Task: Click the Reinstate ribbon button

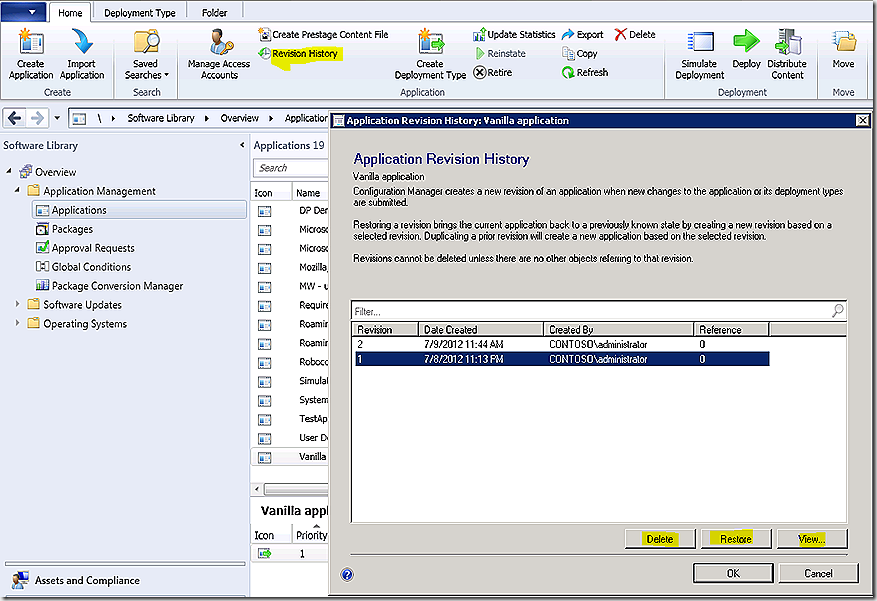Action: point(500,54)
